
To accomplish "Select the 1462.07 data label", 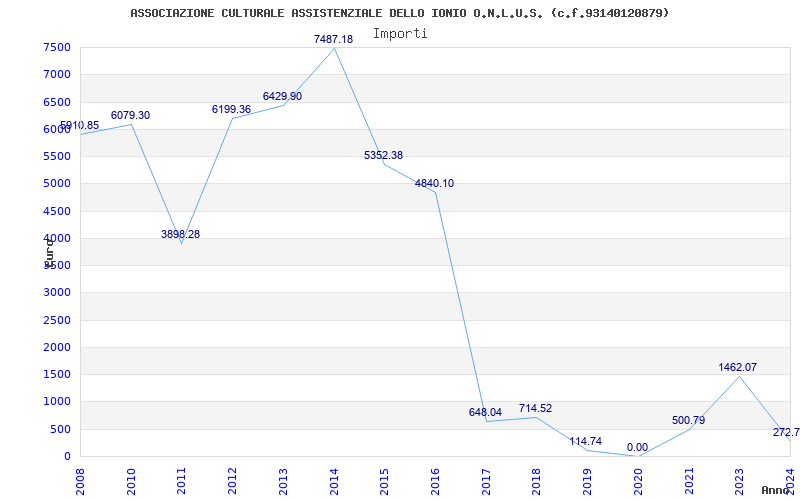I will [738, 367].
